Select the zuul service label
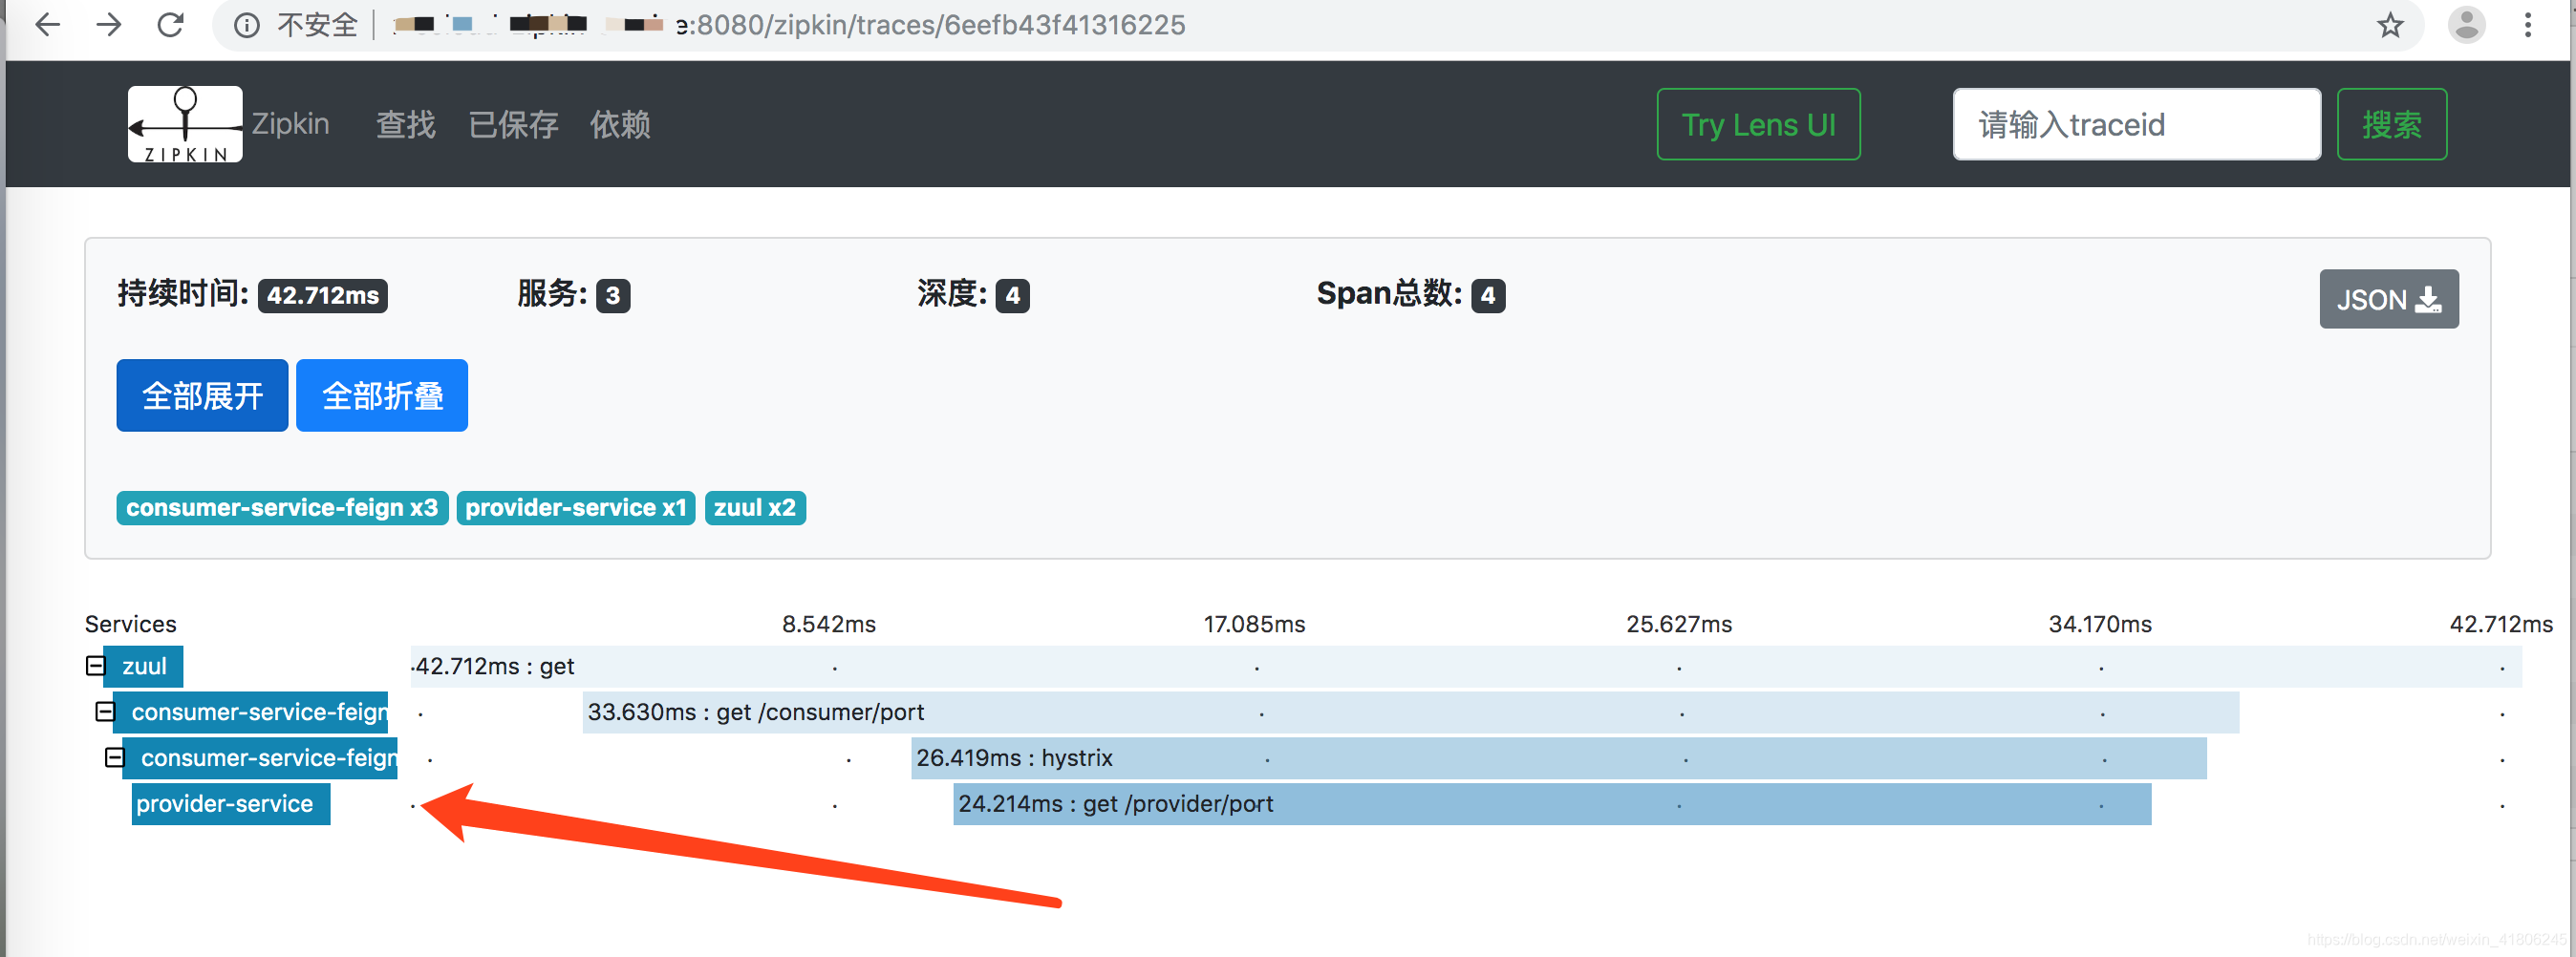Image resolution: width=2576 pixels, height=957 pixels. (144, 667)
